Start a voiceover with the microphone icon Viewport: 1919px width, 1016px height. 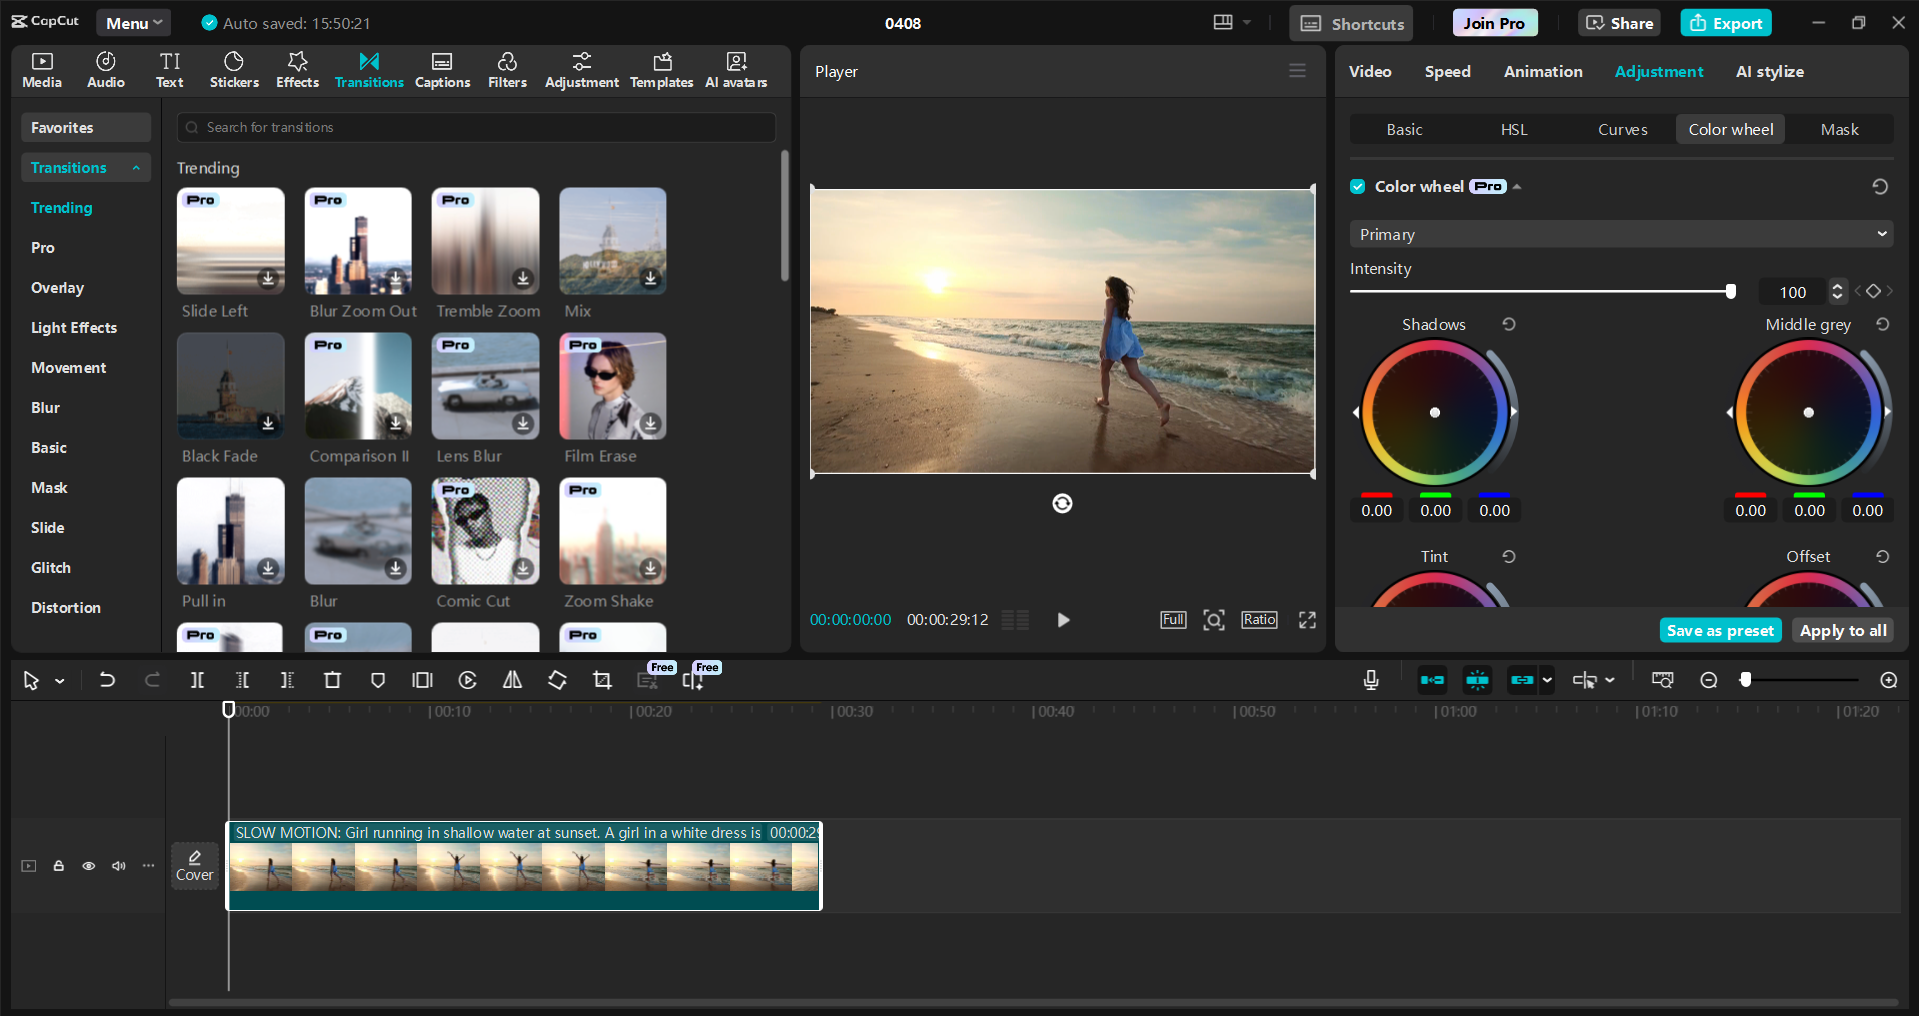(x=1370, y=680)
